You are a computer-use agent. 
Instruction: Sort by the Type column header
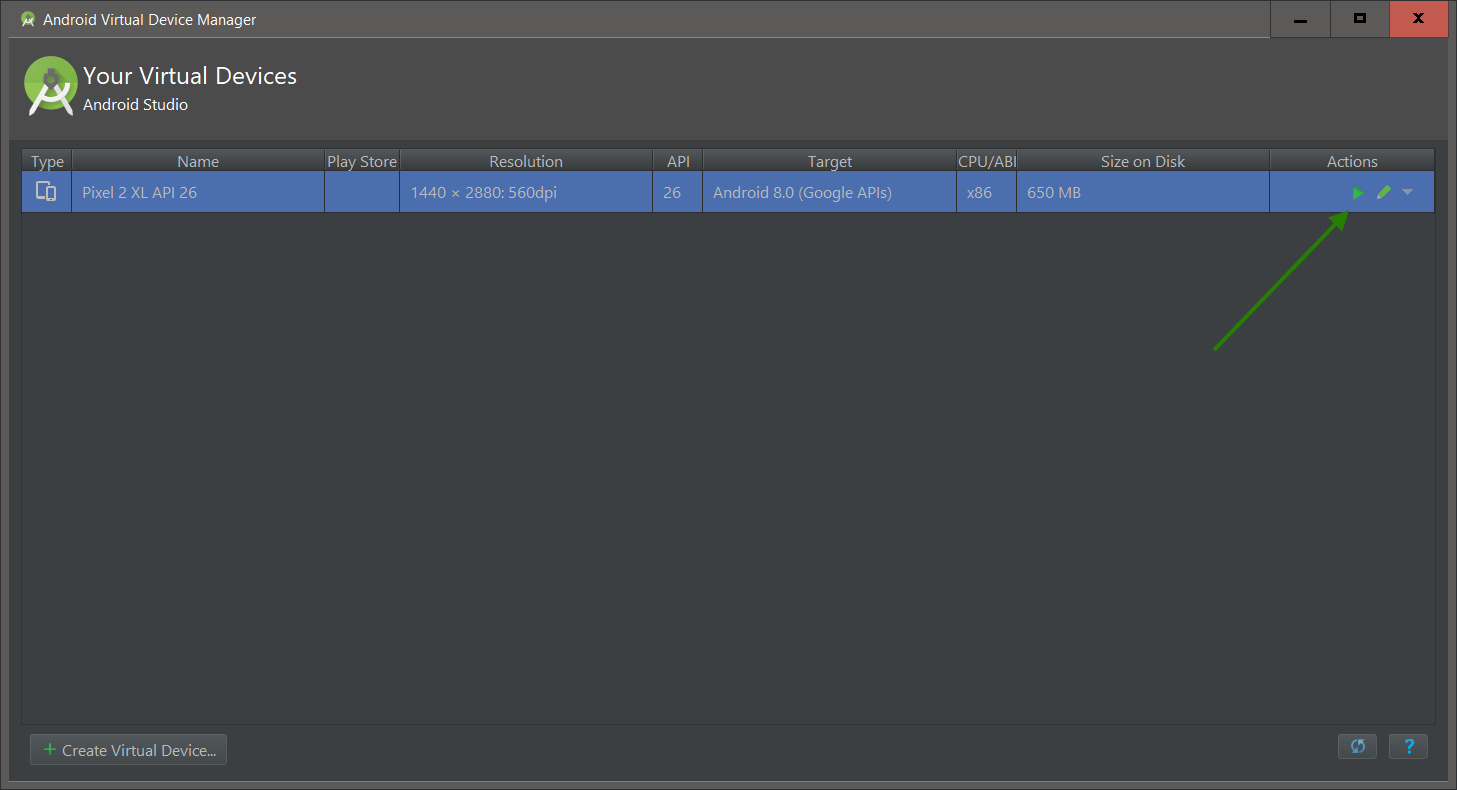coord(47,161)
